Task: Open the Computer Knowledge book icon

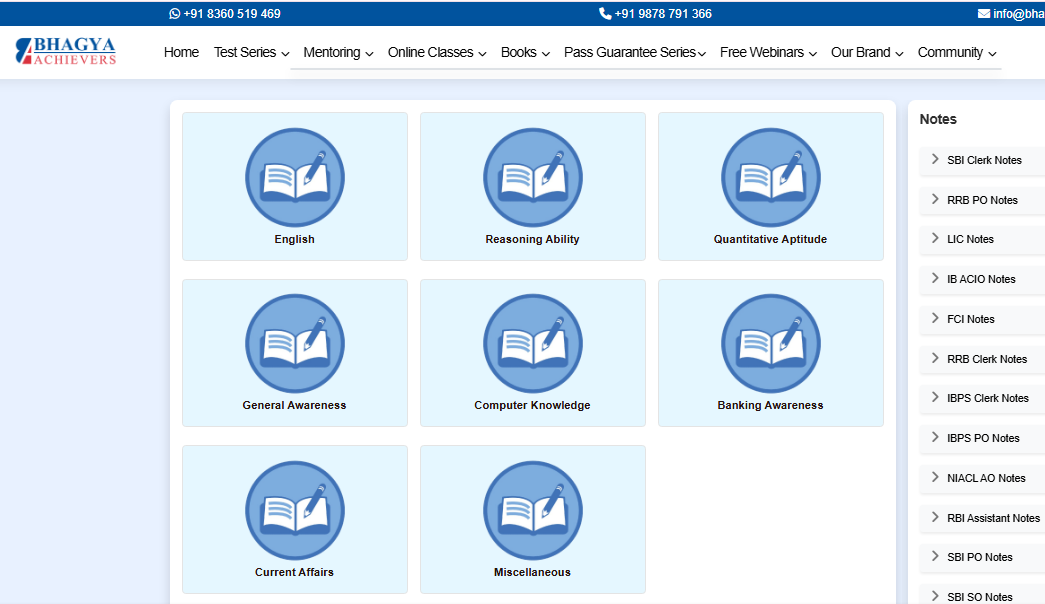Action: tap(532, 344)
